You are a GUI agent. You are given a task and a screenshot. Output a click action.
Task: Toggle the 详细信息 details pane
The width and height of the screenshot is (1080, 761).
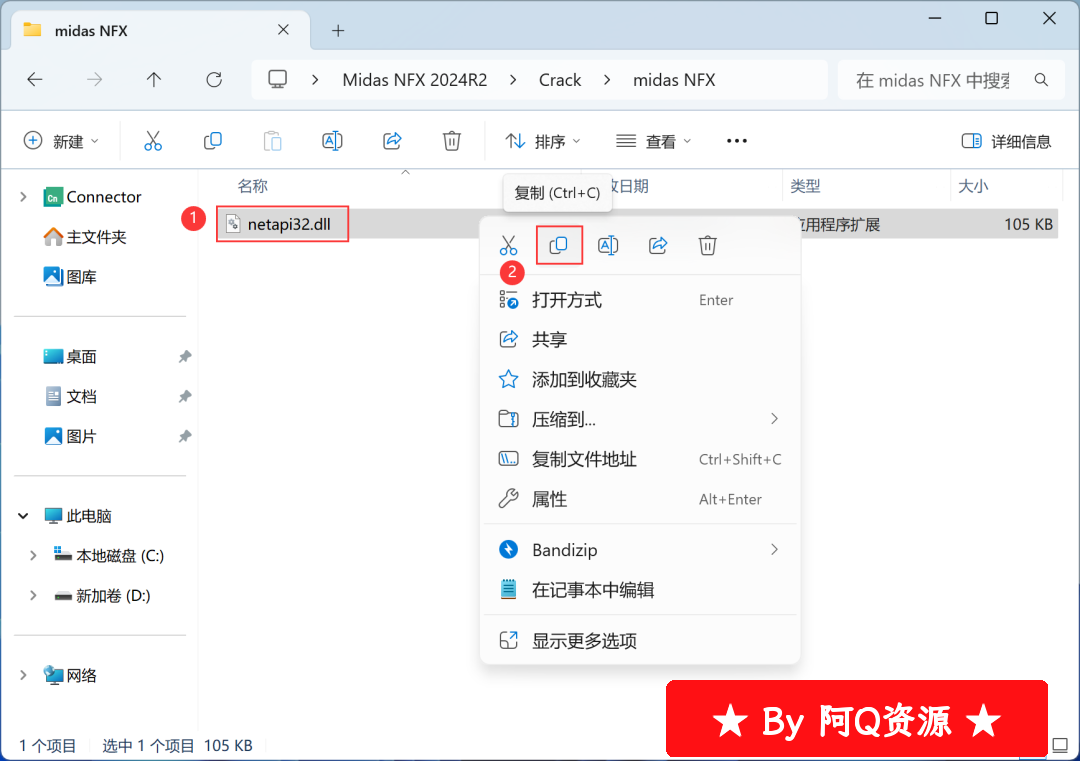tap(1006, 141)
